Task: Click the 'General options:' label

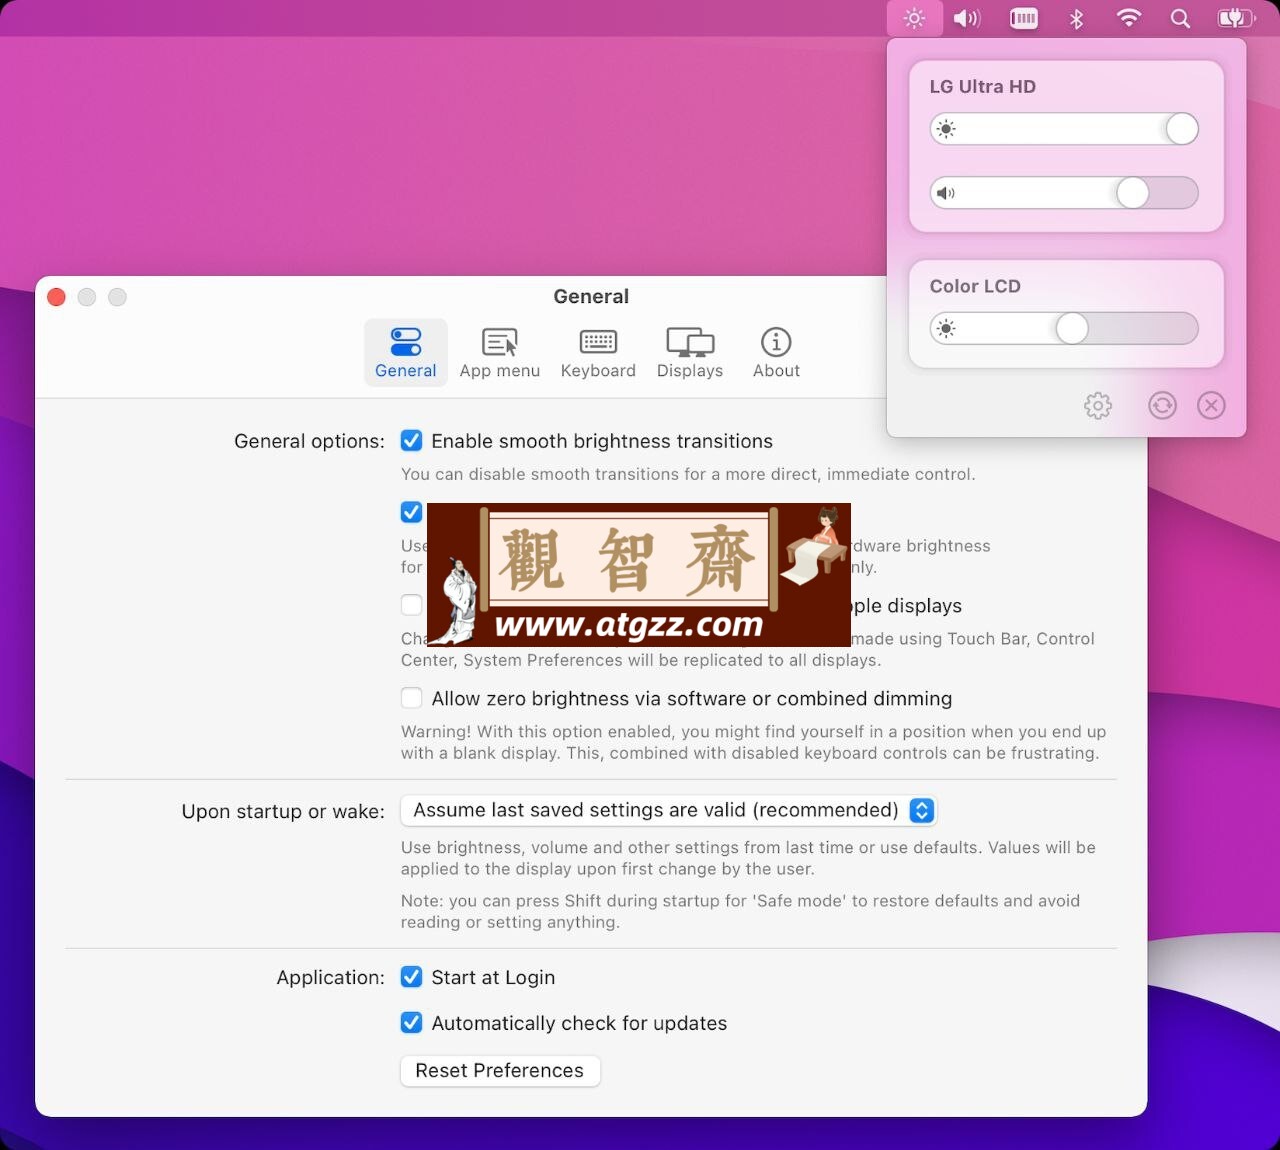Action: pos(309,441)
